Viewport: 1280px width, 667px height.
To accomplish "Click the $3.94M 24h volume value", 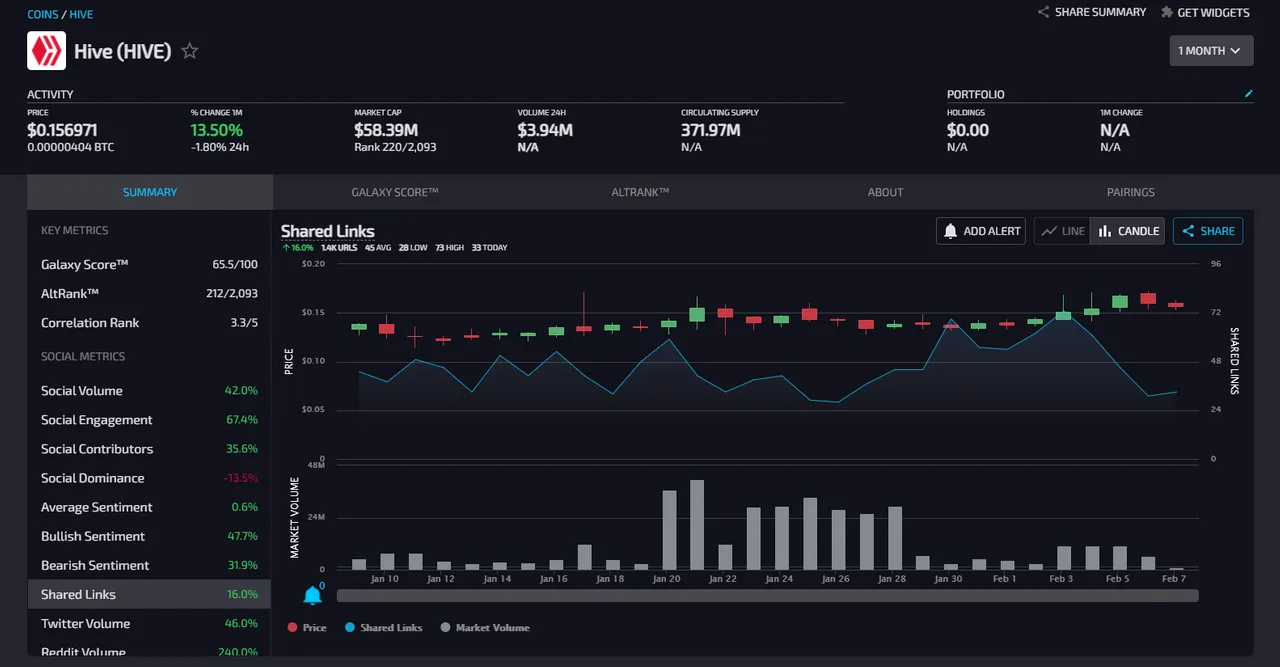I will [x=545, y=130].
